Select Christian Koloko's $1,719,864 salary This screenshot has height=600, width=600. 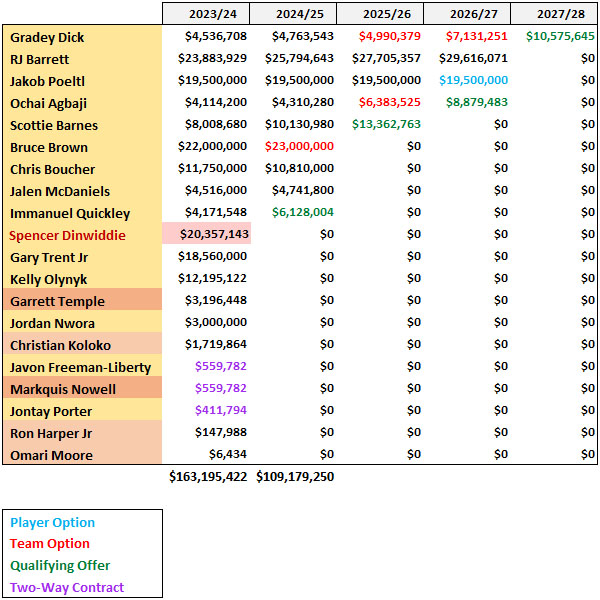pos(216,344)
